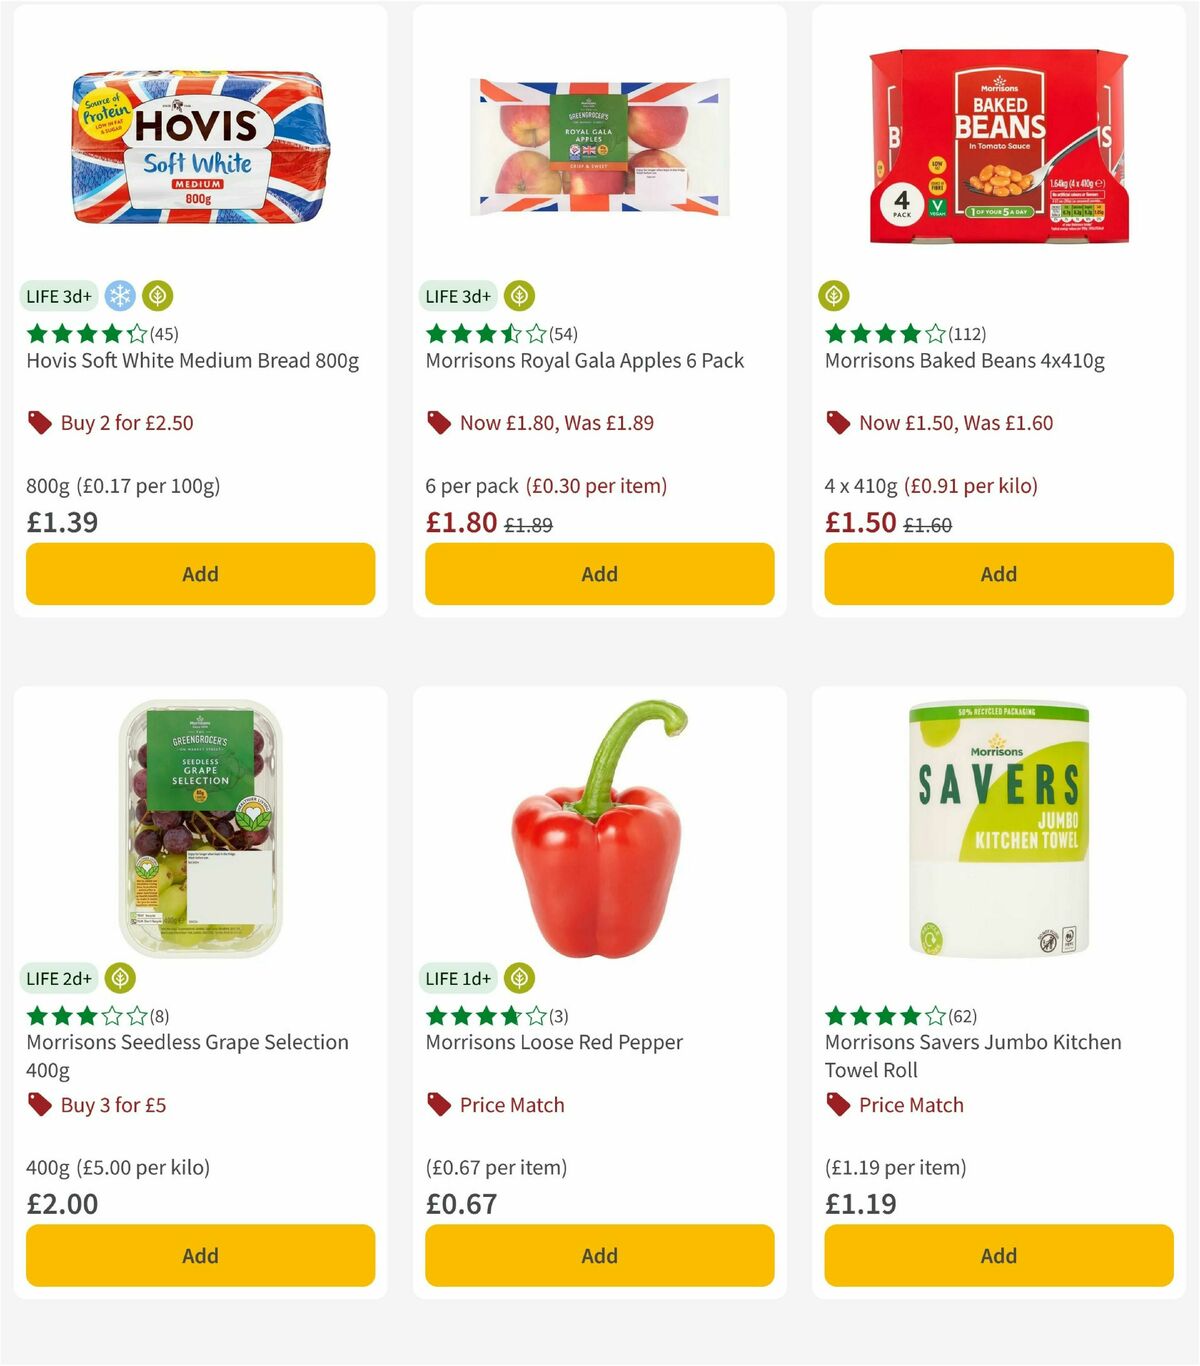This screenshot has width=1200, height=1366.
Task: Click the LIFE 3d+ badge on Hovis bread
Action: (x=58, y=296)
